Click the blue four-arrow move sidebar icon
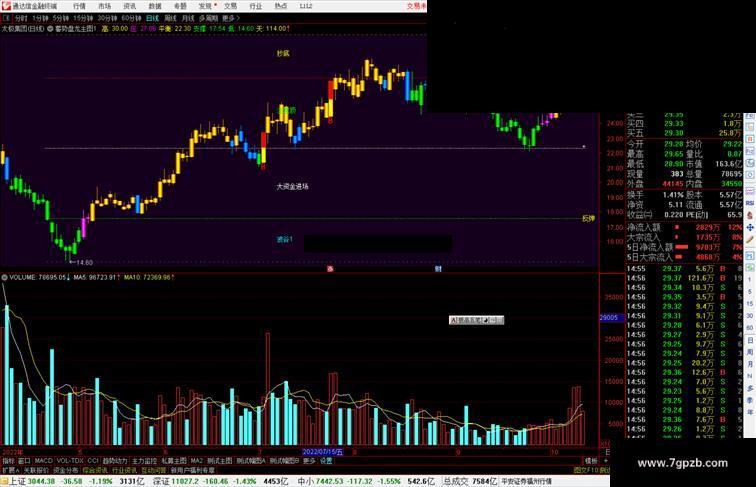Image resolution: width=756 pixels, height=487 pixels. click(750, 227)
